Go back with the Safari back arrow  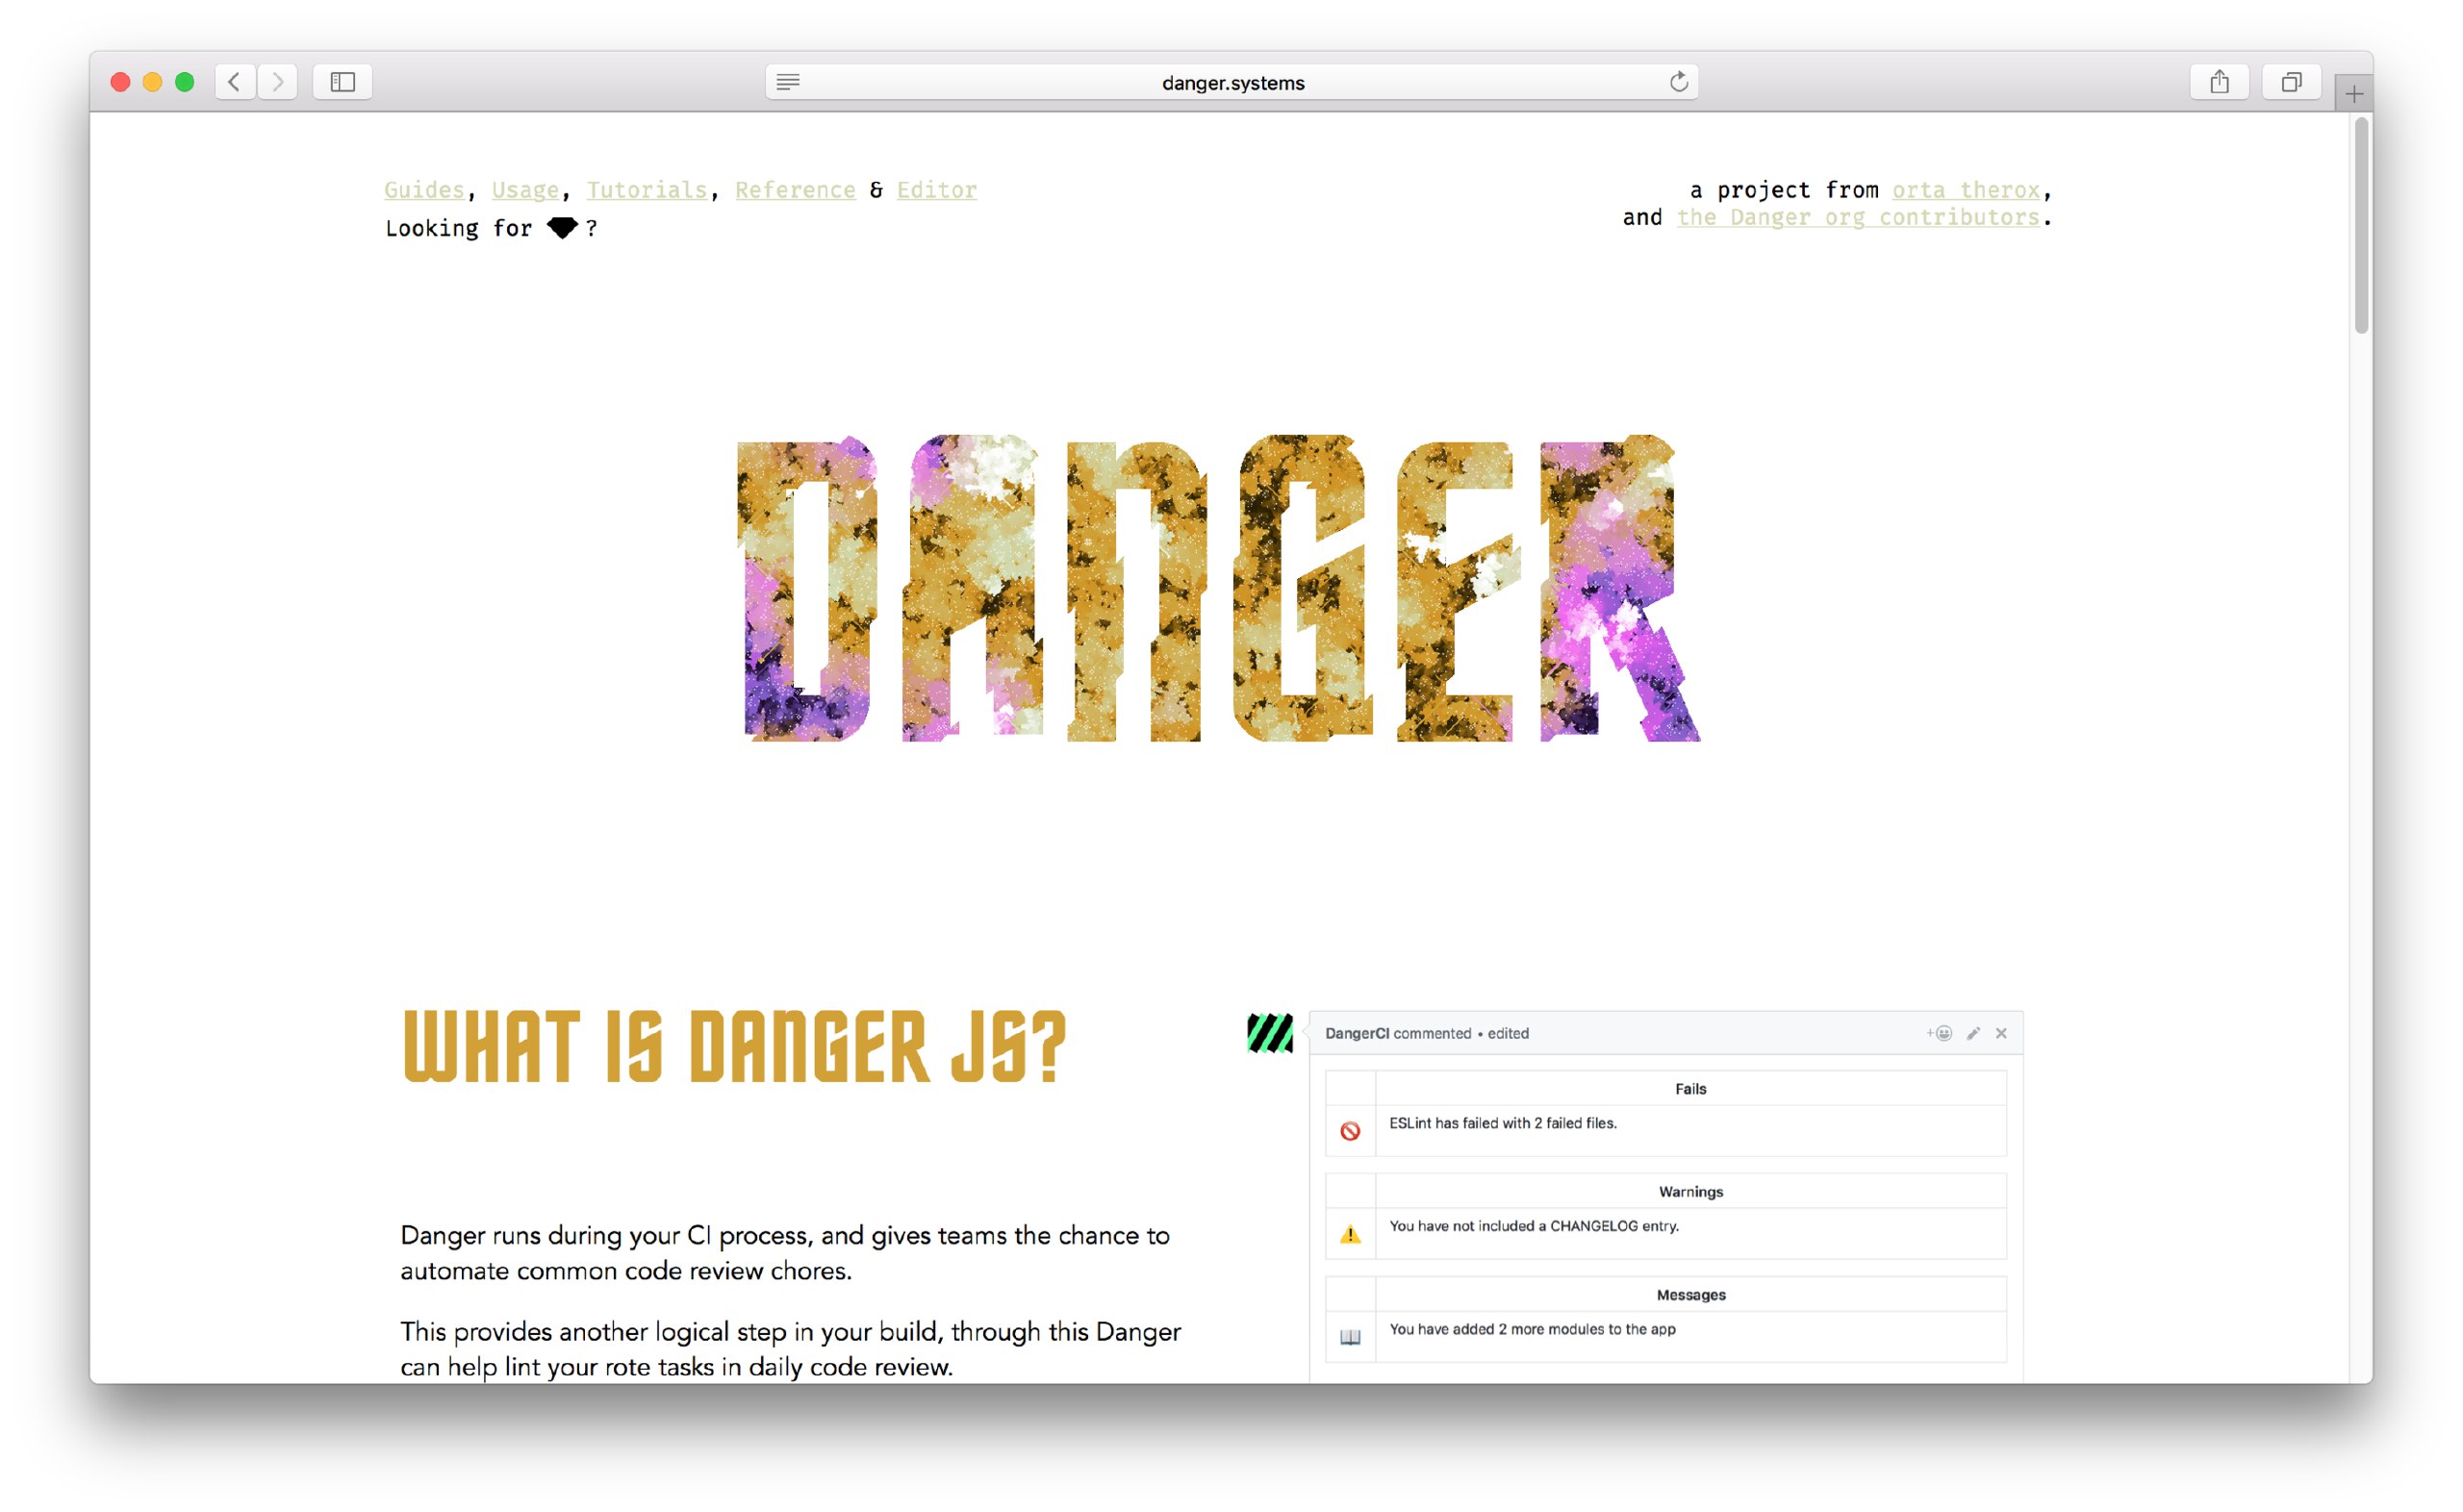(235, 82)
